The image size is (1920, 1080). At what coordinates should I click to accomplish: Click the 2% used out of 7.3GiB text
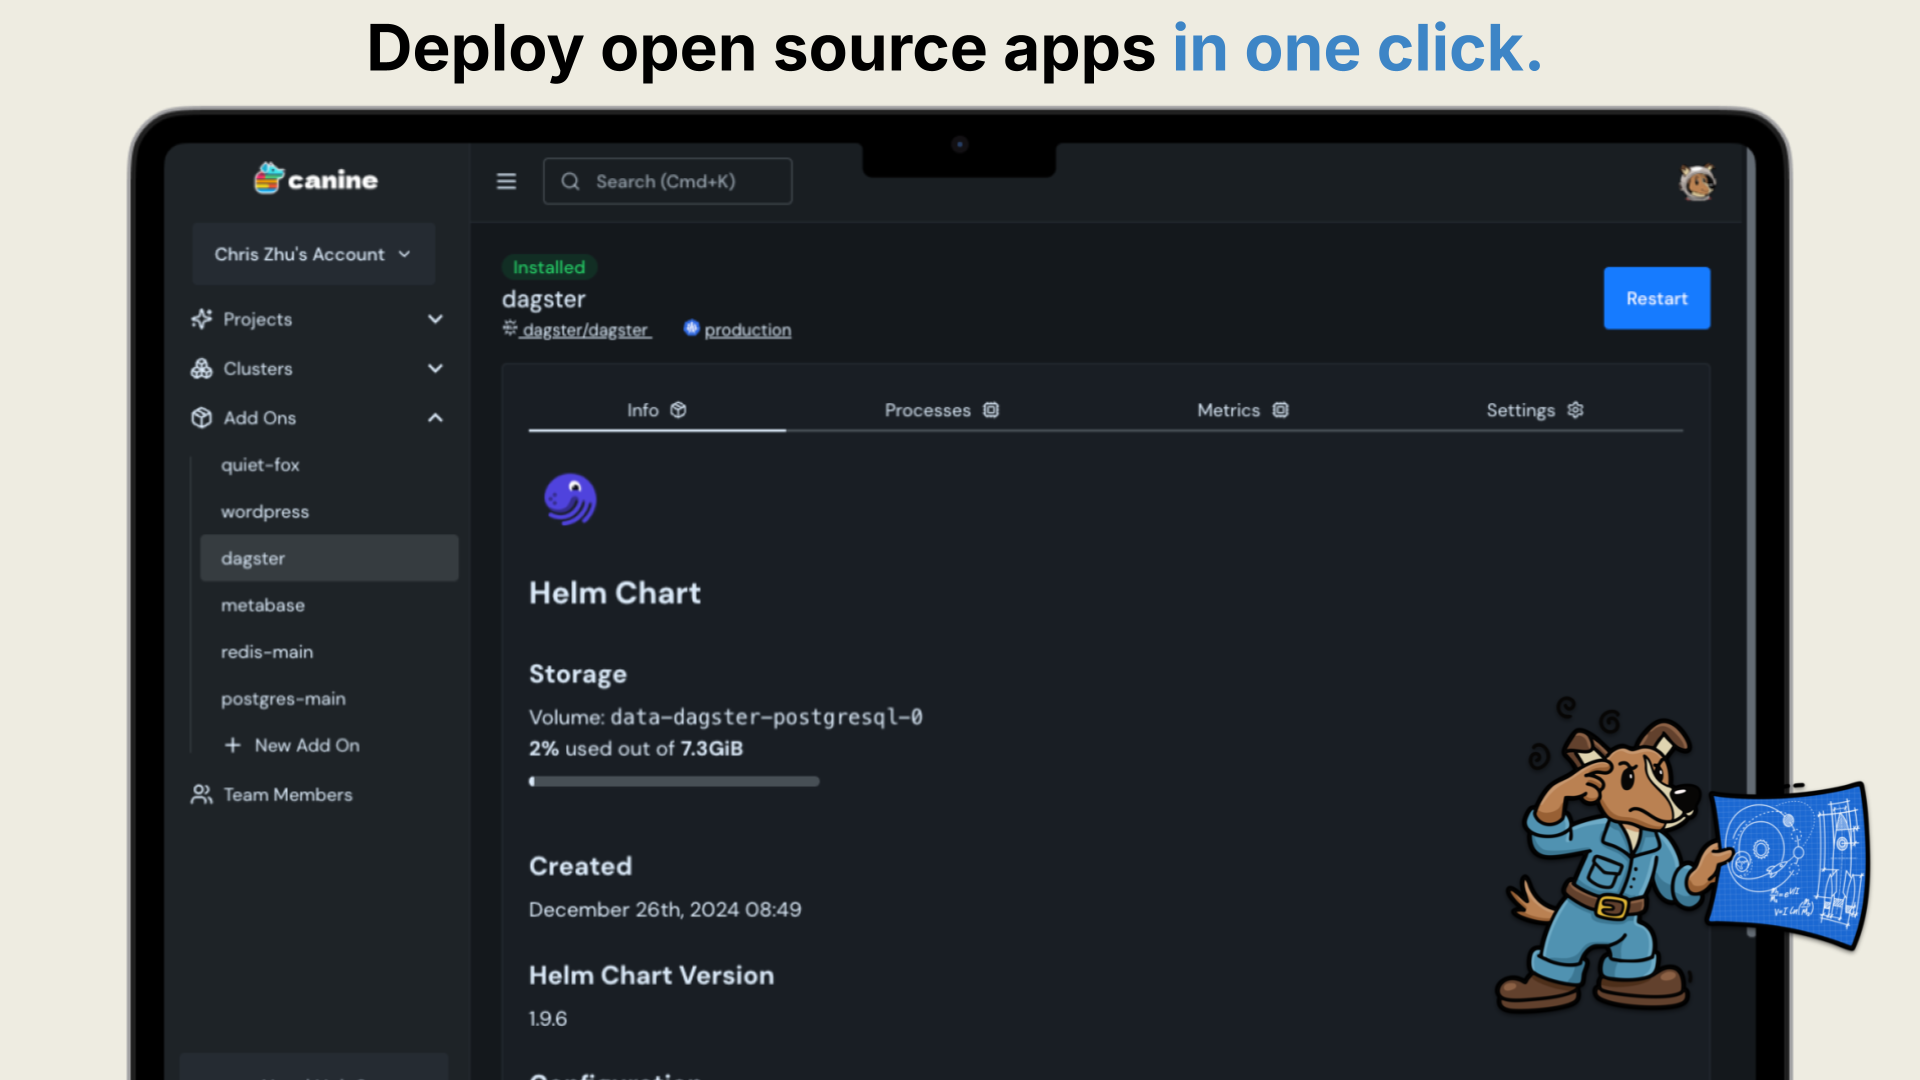pos(636,748)
